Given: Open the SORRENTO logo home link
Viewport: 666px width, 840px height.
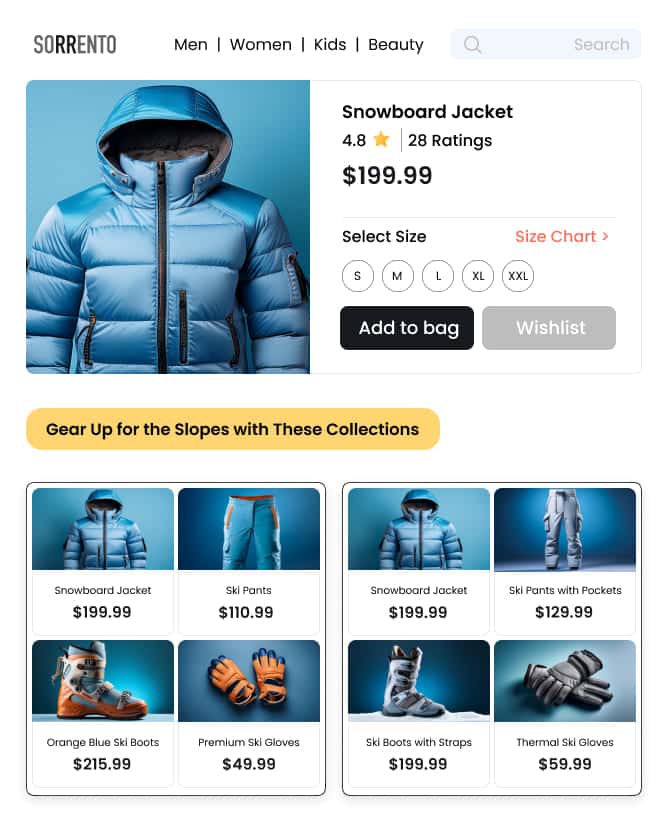Looking at the screenshot, I should [x=75, y=44].
